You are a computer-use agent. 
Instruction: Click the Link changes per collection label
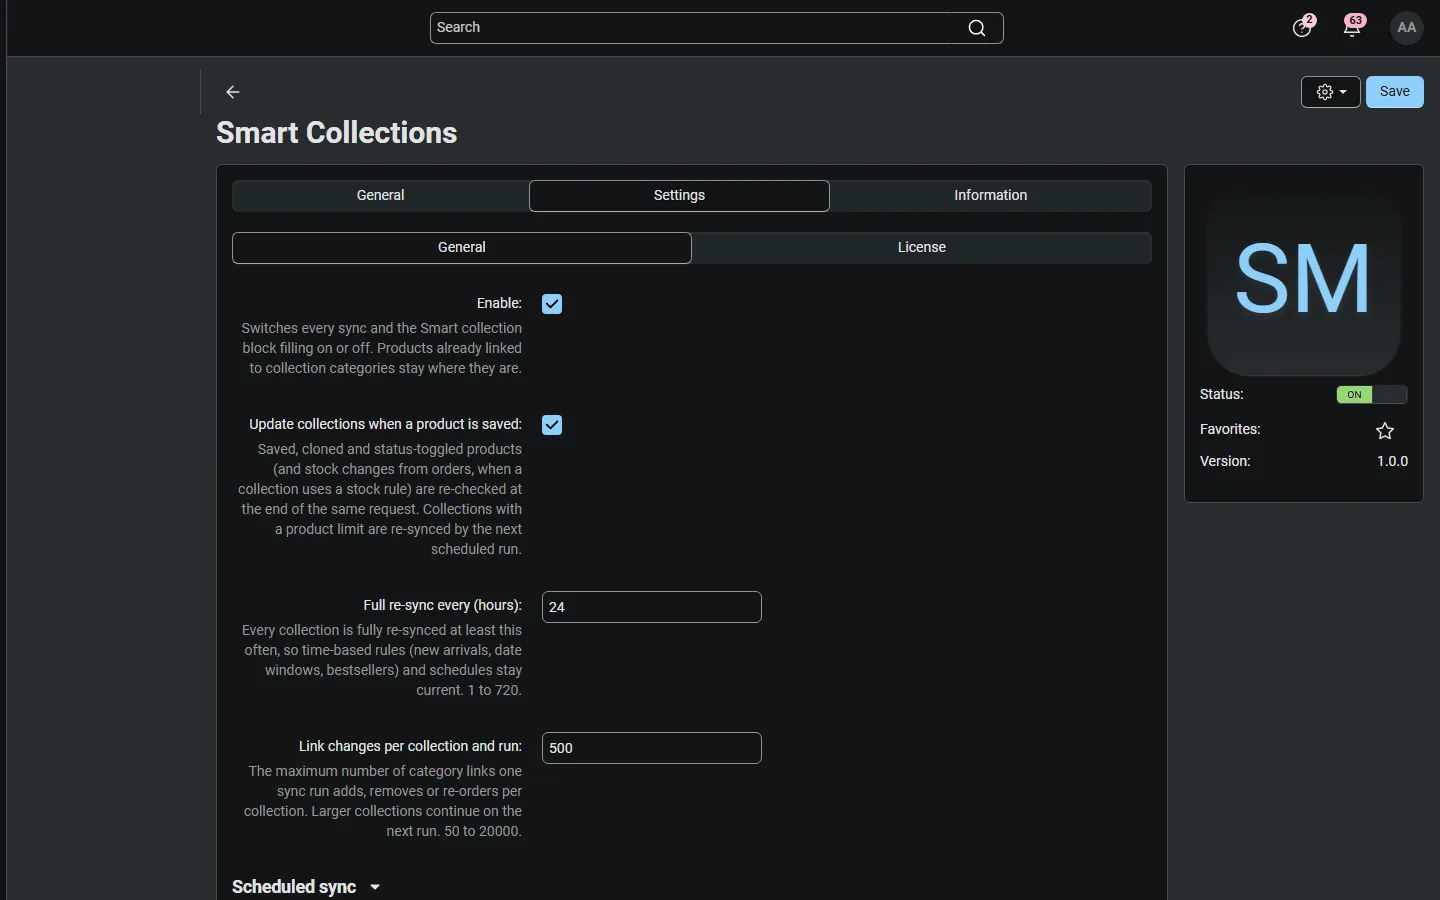[x=410, y=746]
